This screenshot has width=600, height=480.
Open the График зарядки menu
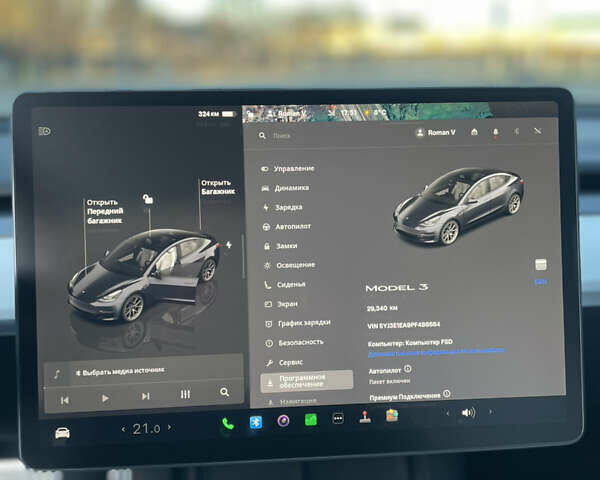coord(298,323)
